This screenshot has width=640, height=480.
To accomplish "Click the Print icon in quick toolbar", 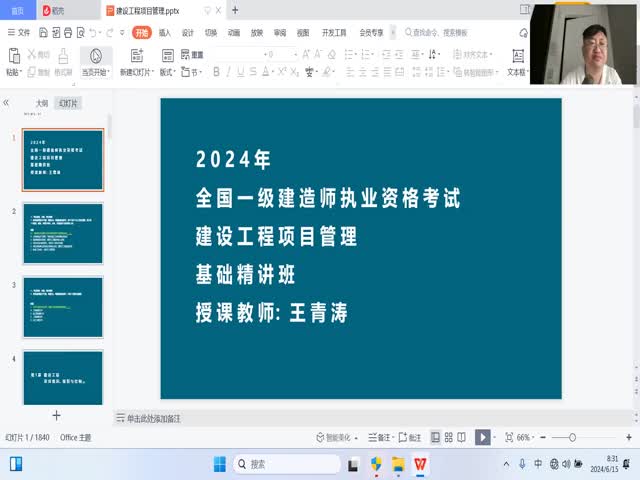I will point(68,33).
